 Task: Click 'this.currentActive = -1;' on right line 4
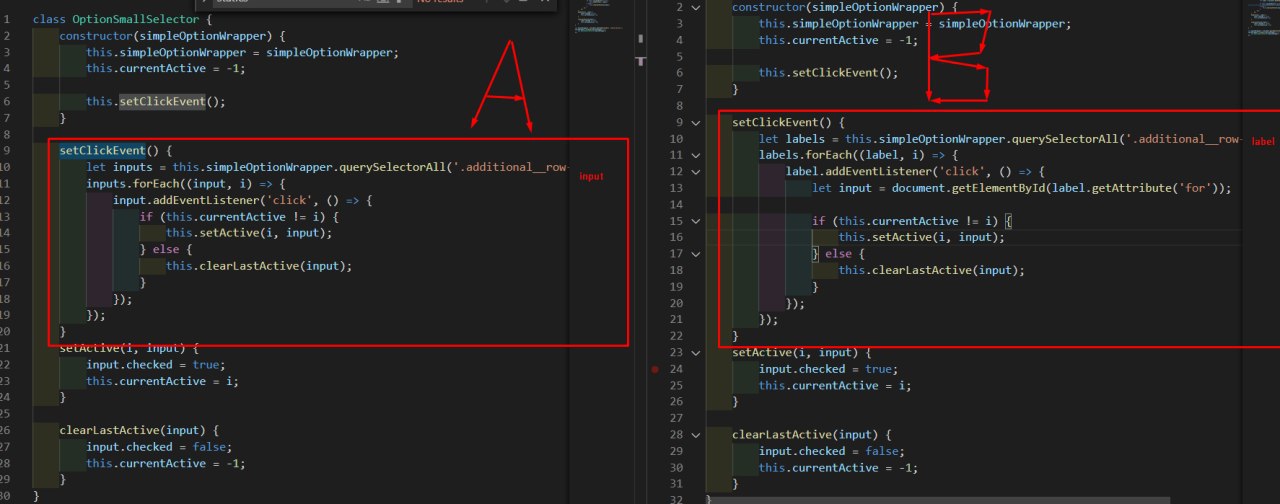coord(838,40)
